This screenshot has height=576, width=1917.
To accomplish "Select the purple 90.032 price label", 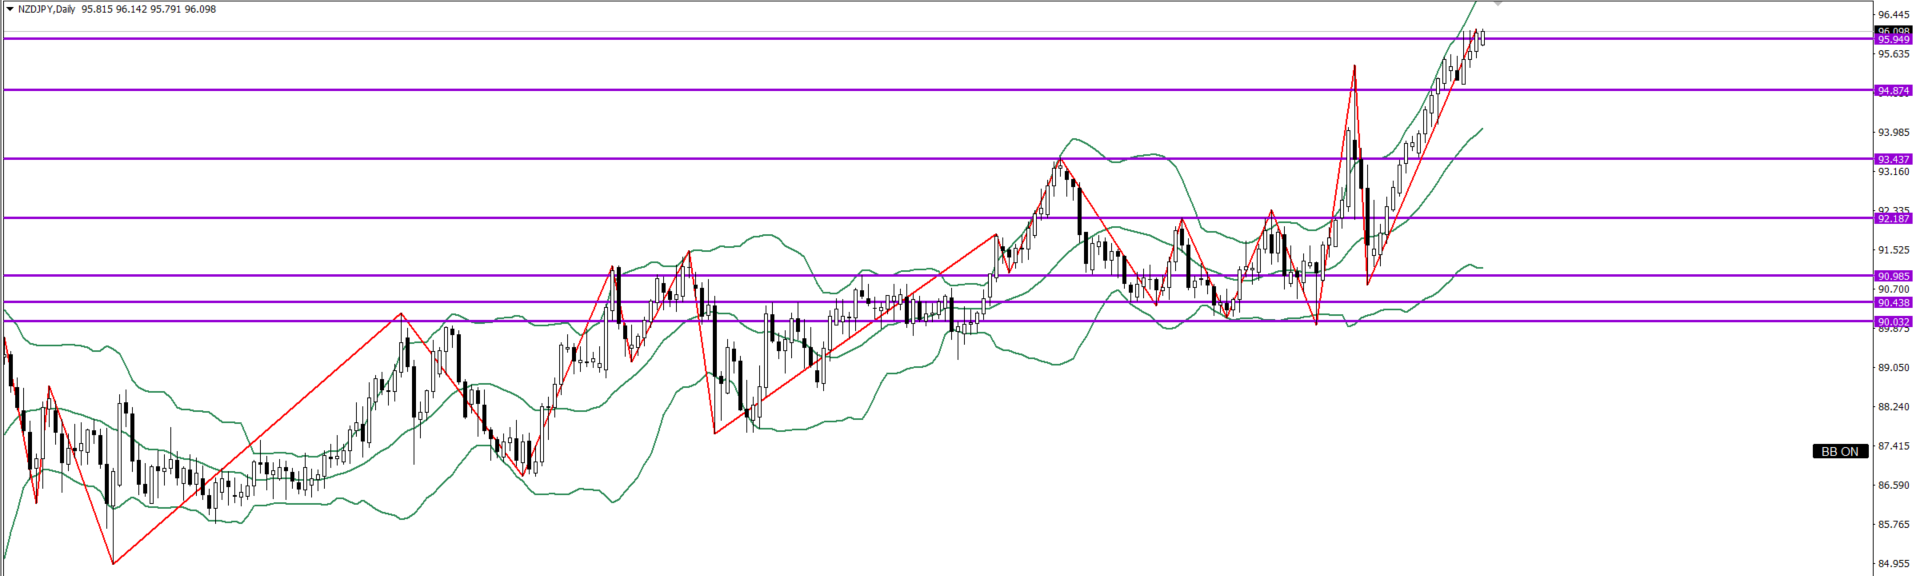I will pos(1893,322).
